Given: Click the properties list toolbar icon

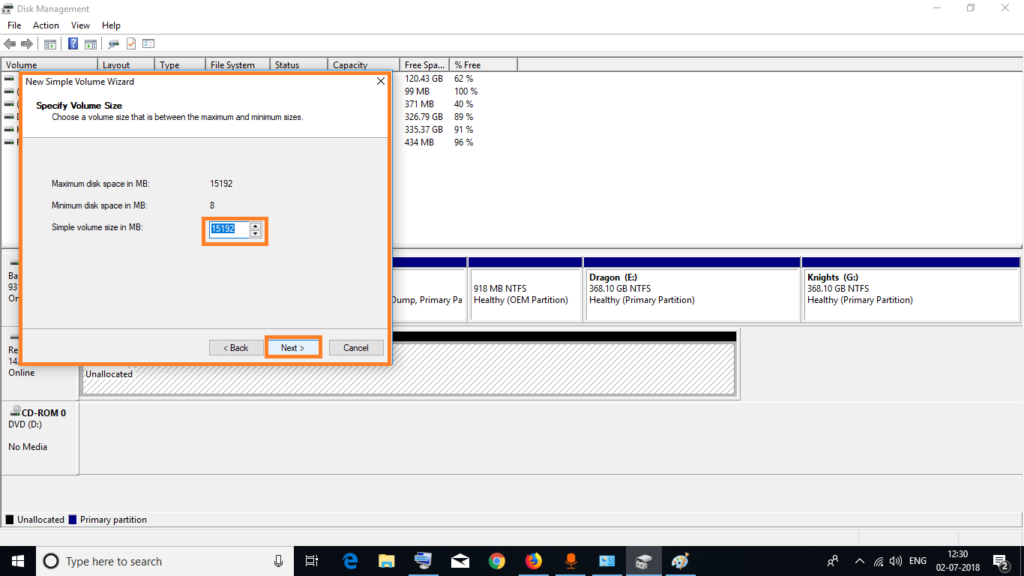Looking at the screenshot, I should click(146, 43).
